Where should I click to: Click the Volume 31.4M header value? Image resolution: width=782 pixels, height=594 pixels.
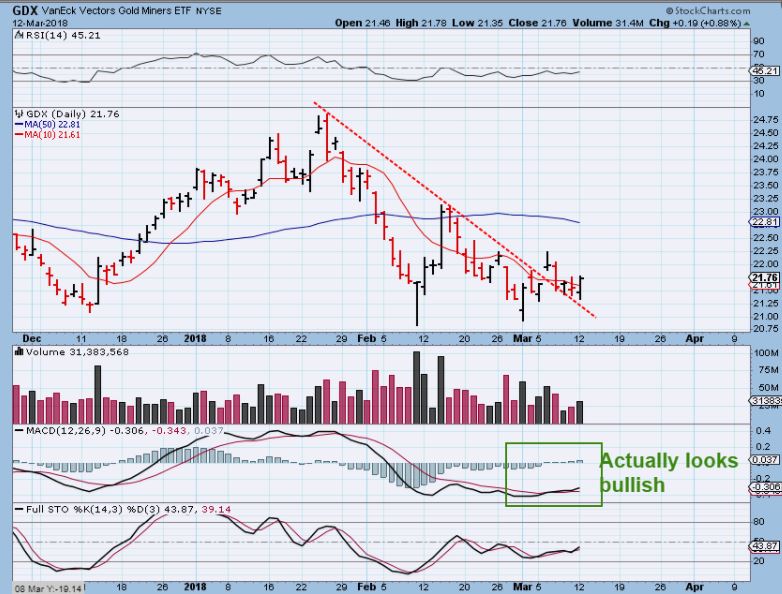(608, 23)
